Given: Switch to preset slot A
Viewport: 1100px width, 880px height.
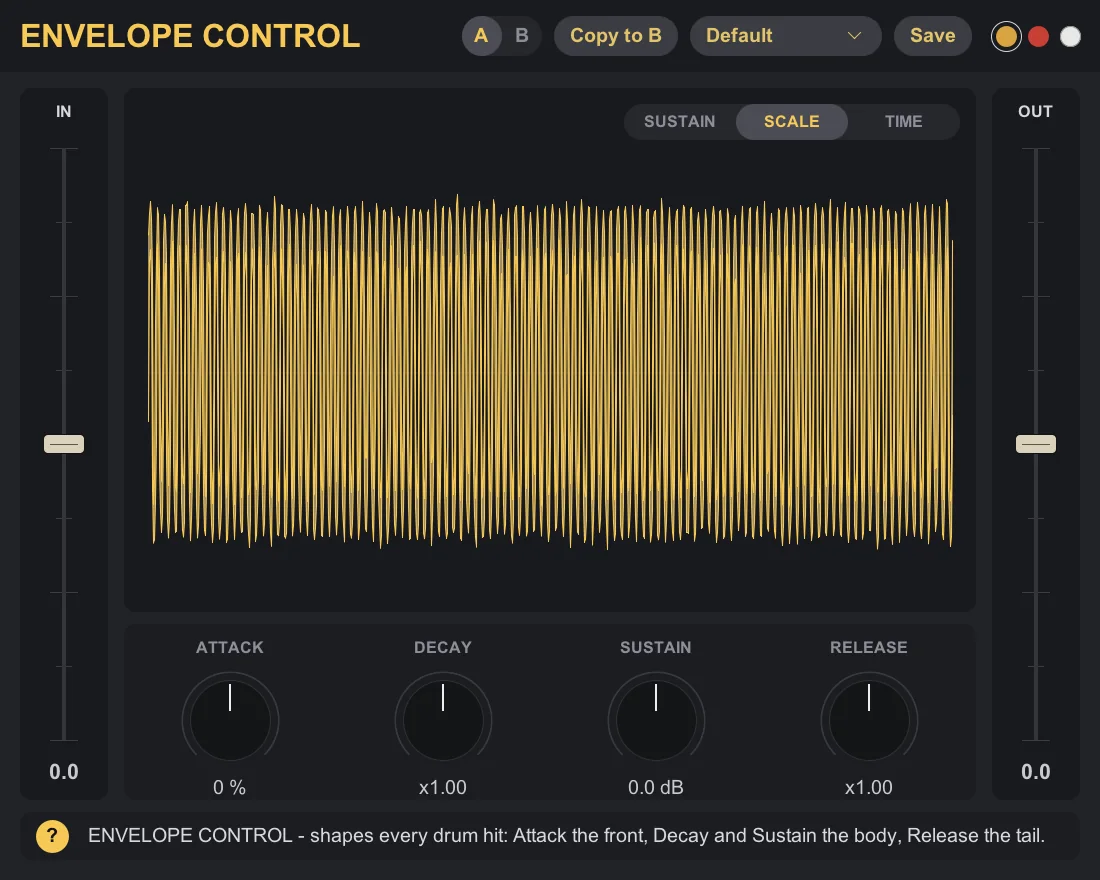Looking at the screenshot, I should click(481, 36).
